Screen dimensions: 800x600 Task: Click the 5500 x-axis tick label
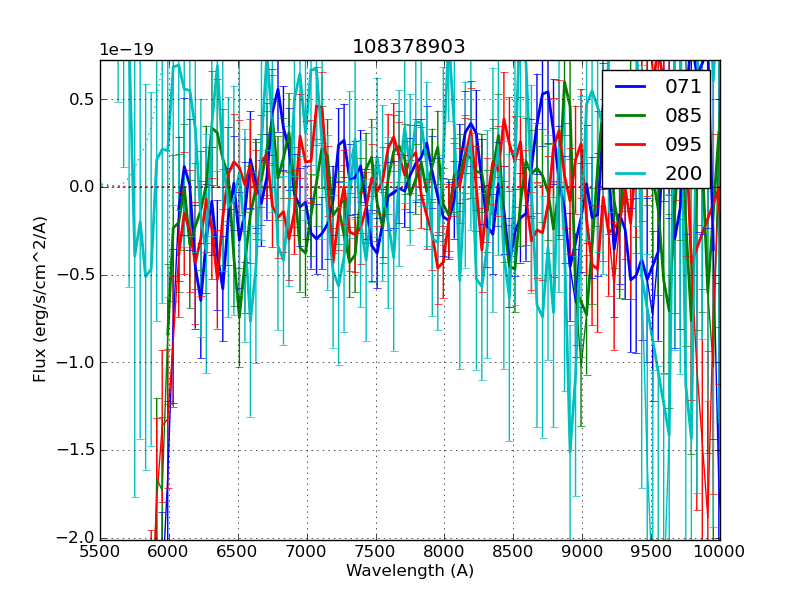pyautogui.click(x=100, y=551)
